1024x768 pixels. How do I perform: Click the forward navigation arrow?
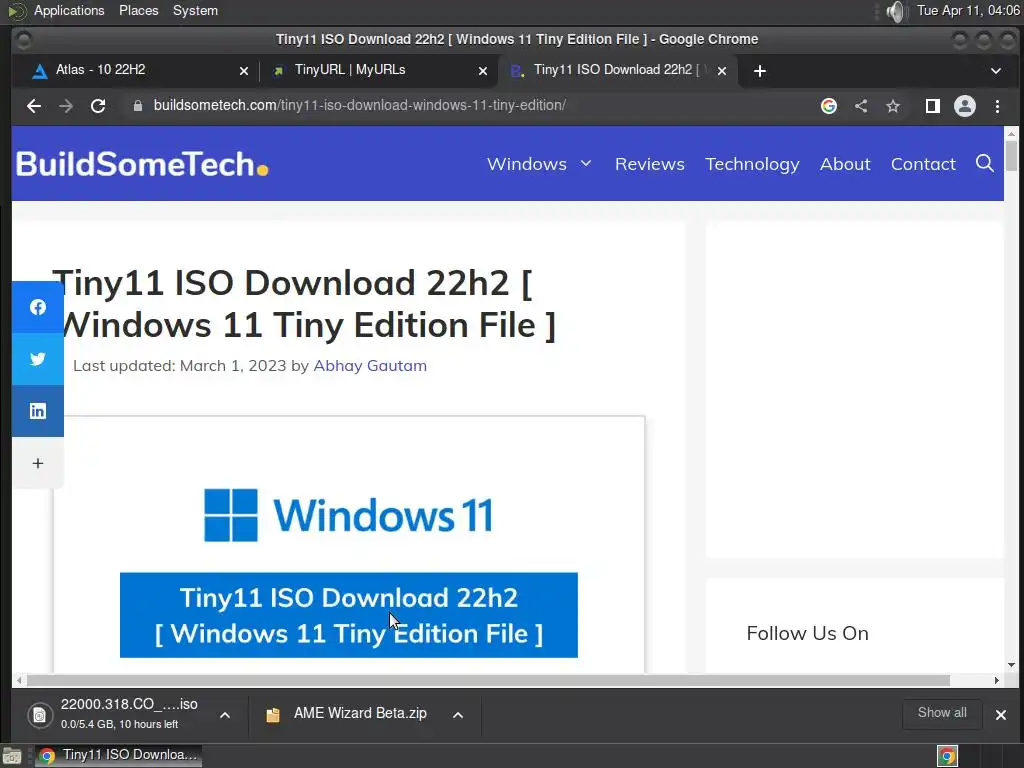coord(65,106)
